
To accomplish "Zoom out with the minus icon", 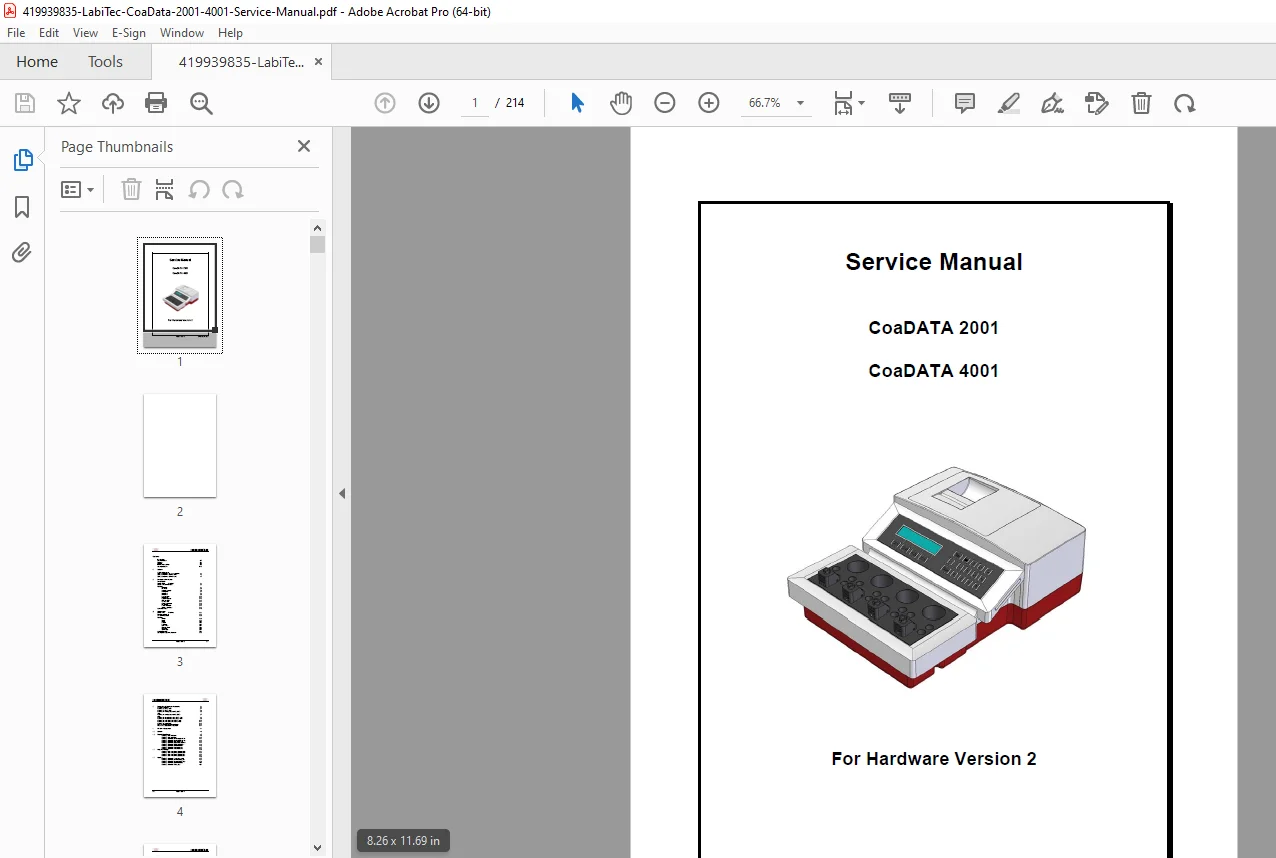I will point(665,103).
